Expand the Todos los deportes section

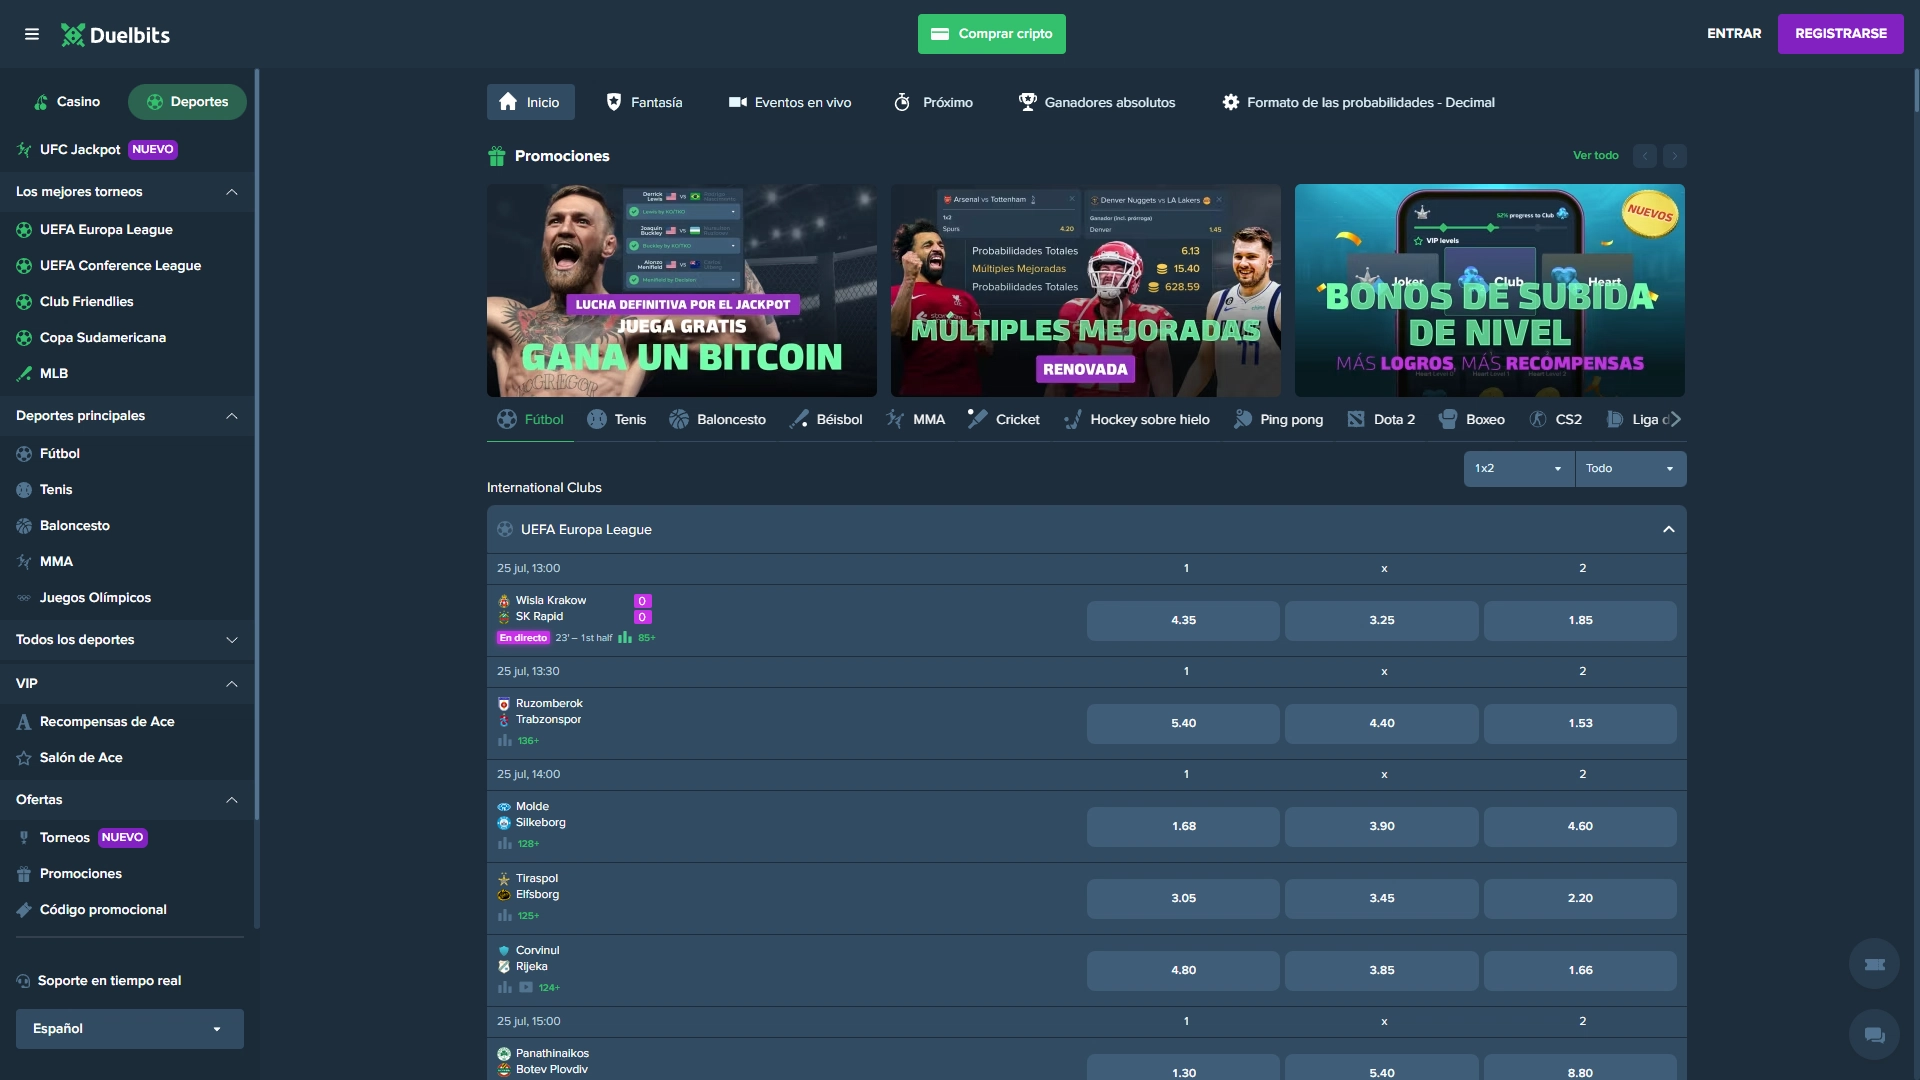232,641
